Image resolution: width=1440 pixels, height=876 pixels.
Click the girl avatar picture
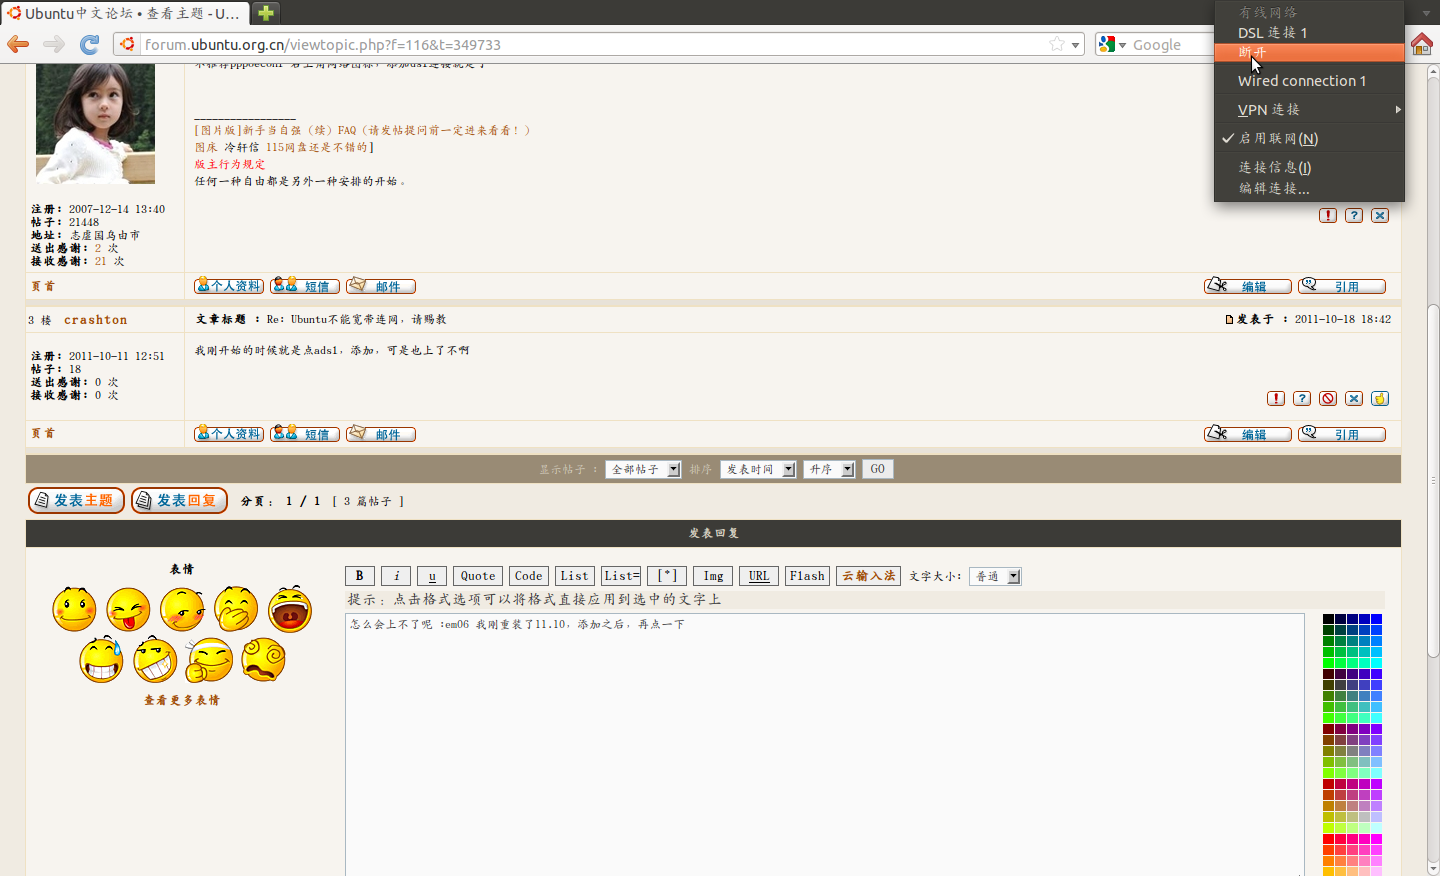(96, 123)
